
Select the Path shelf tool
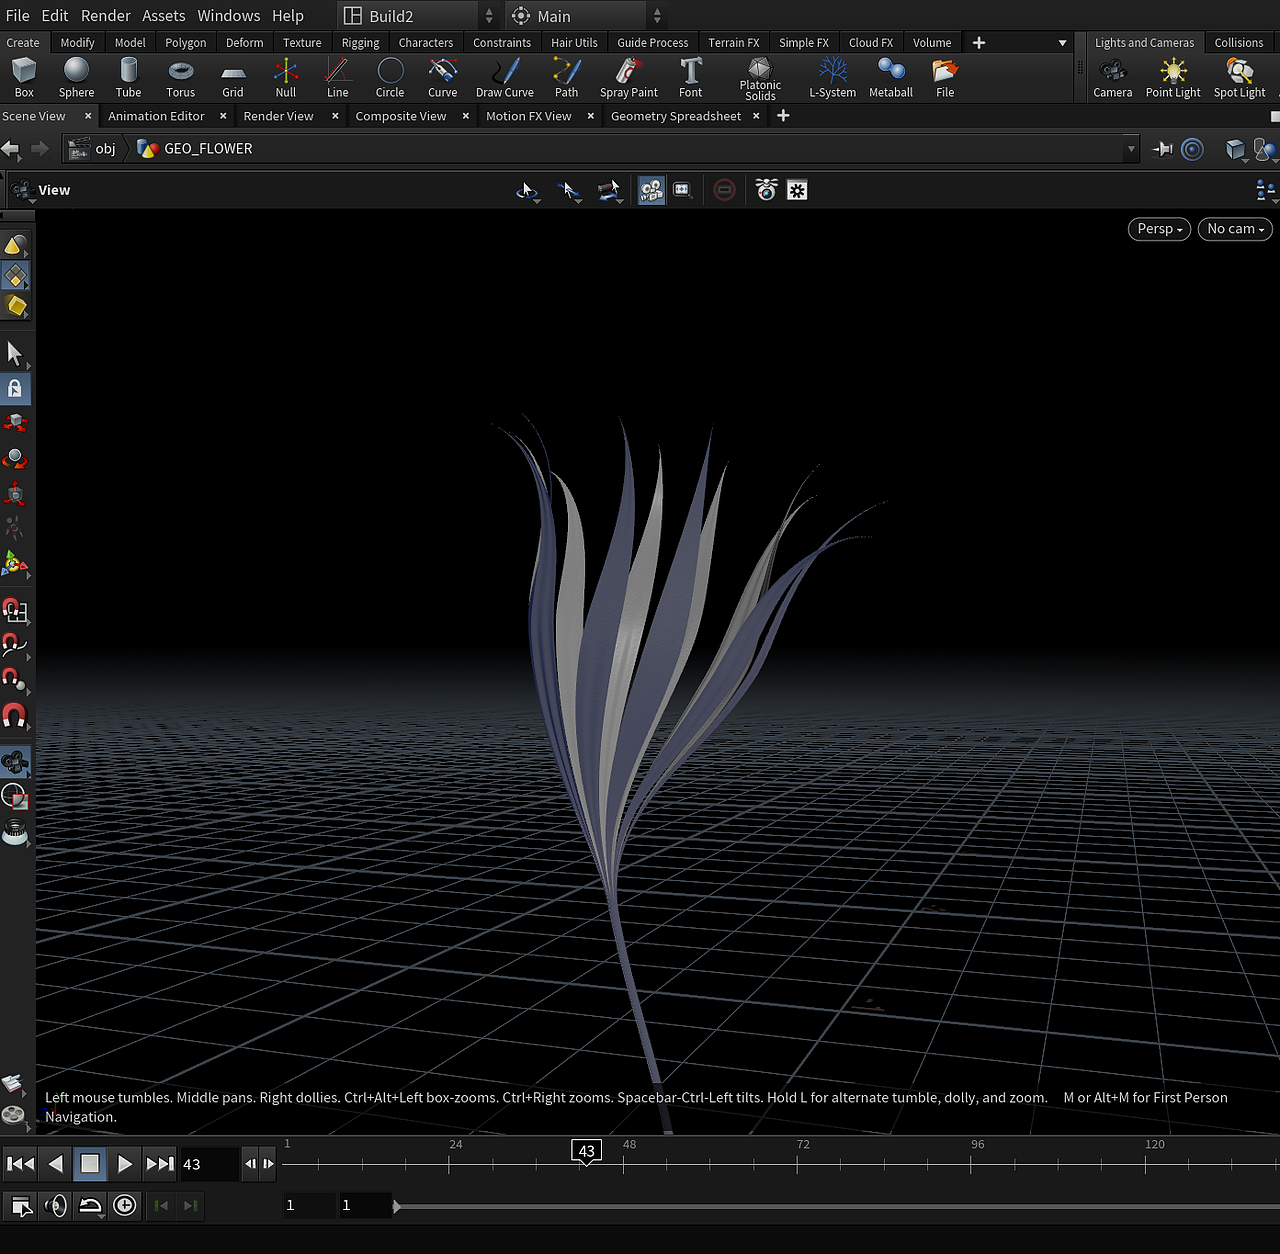coord(567,78)
